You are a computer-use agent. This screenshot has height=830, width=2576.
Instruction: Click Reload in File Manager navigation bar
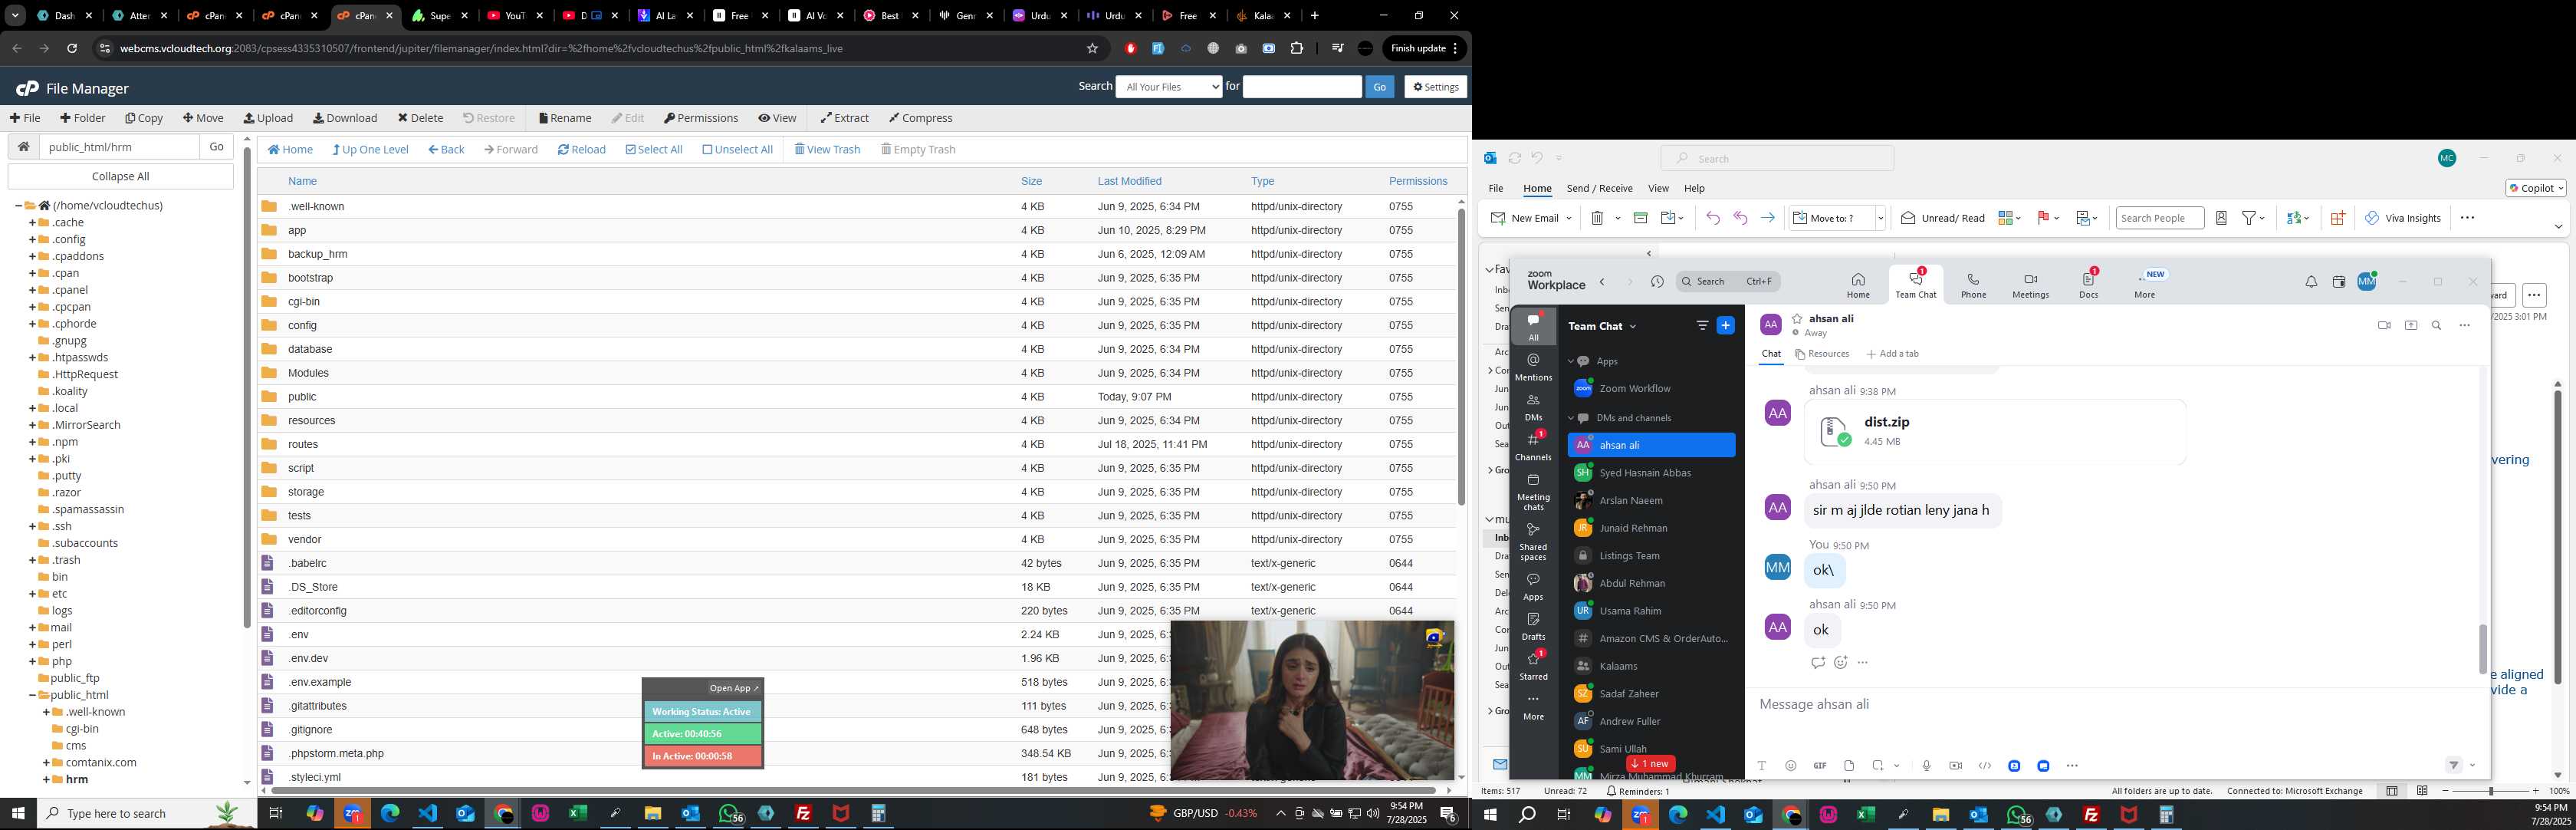582,150
